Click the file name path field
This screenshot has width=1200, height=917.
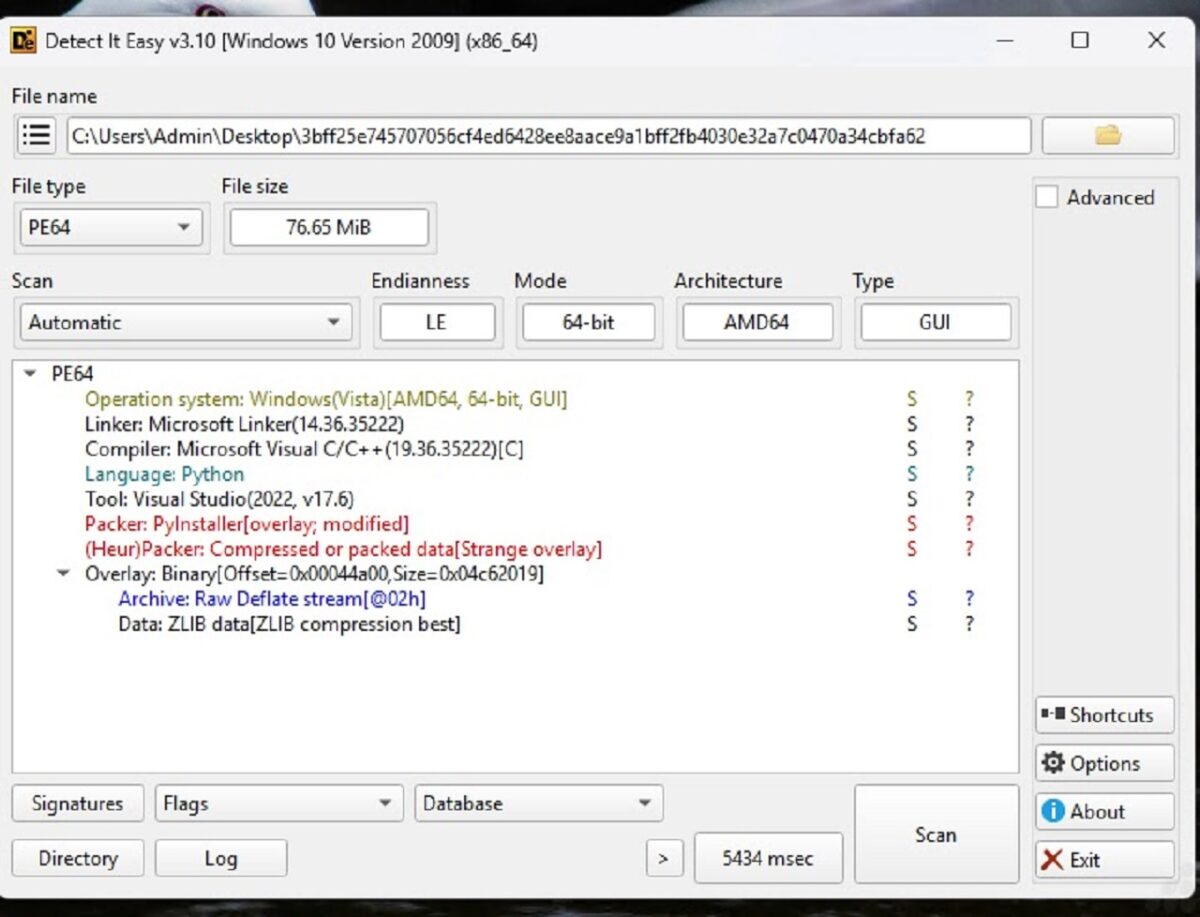click(549, 136)
